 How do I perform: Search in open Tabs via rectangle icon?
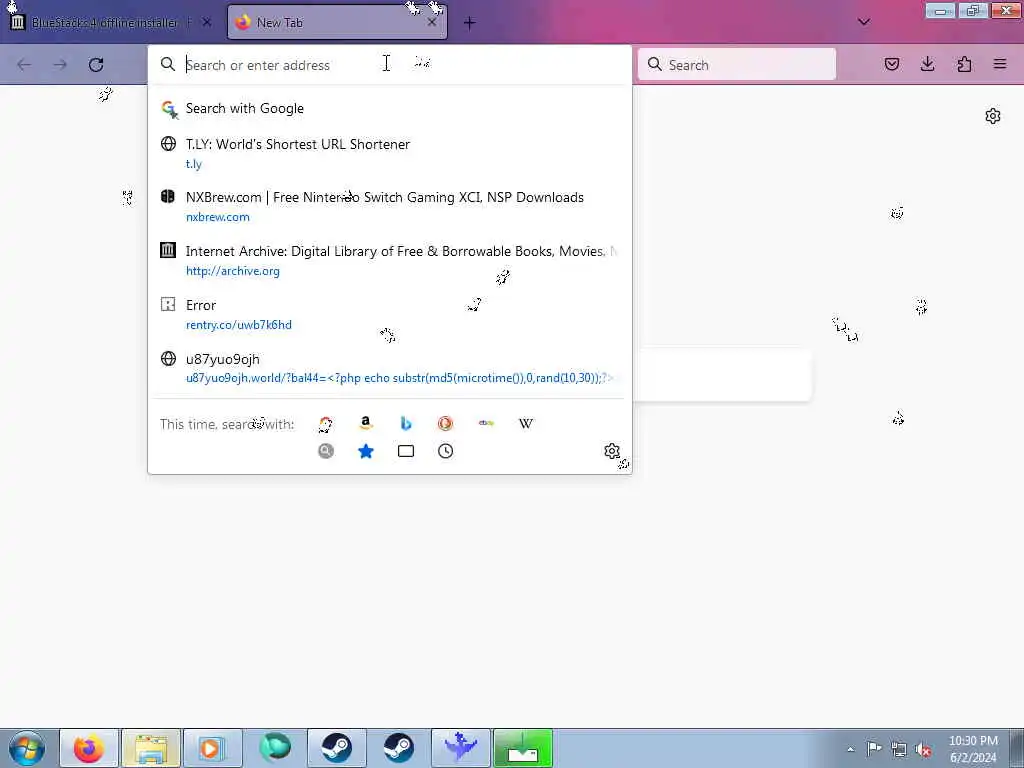click(x=406, y=451)
